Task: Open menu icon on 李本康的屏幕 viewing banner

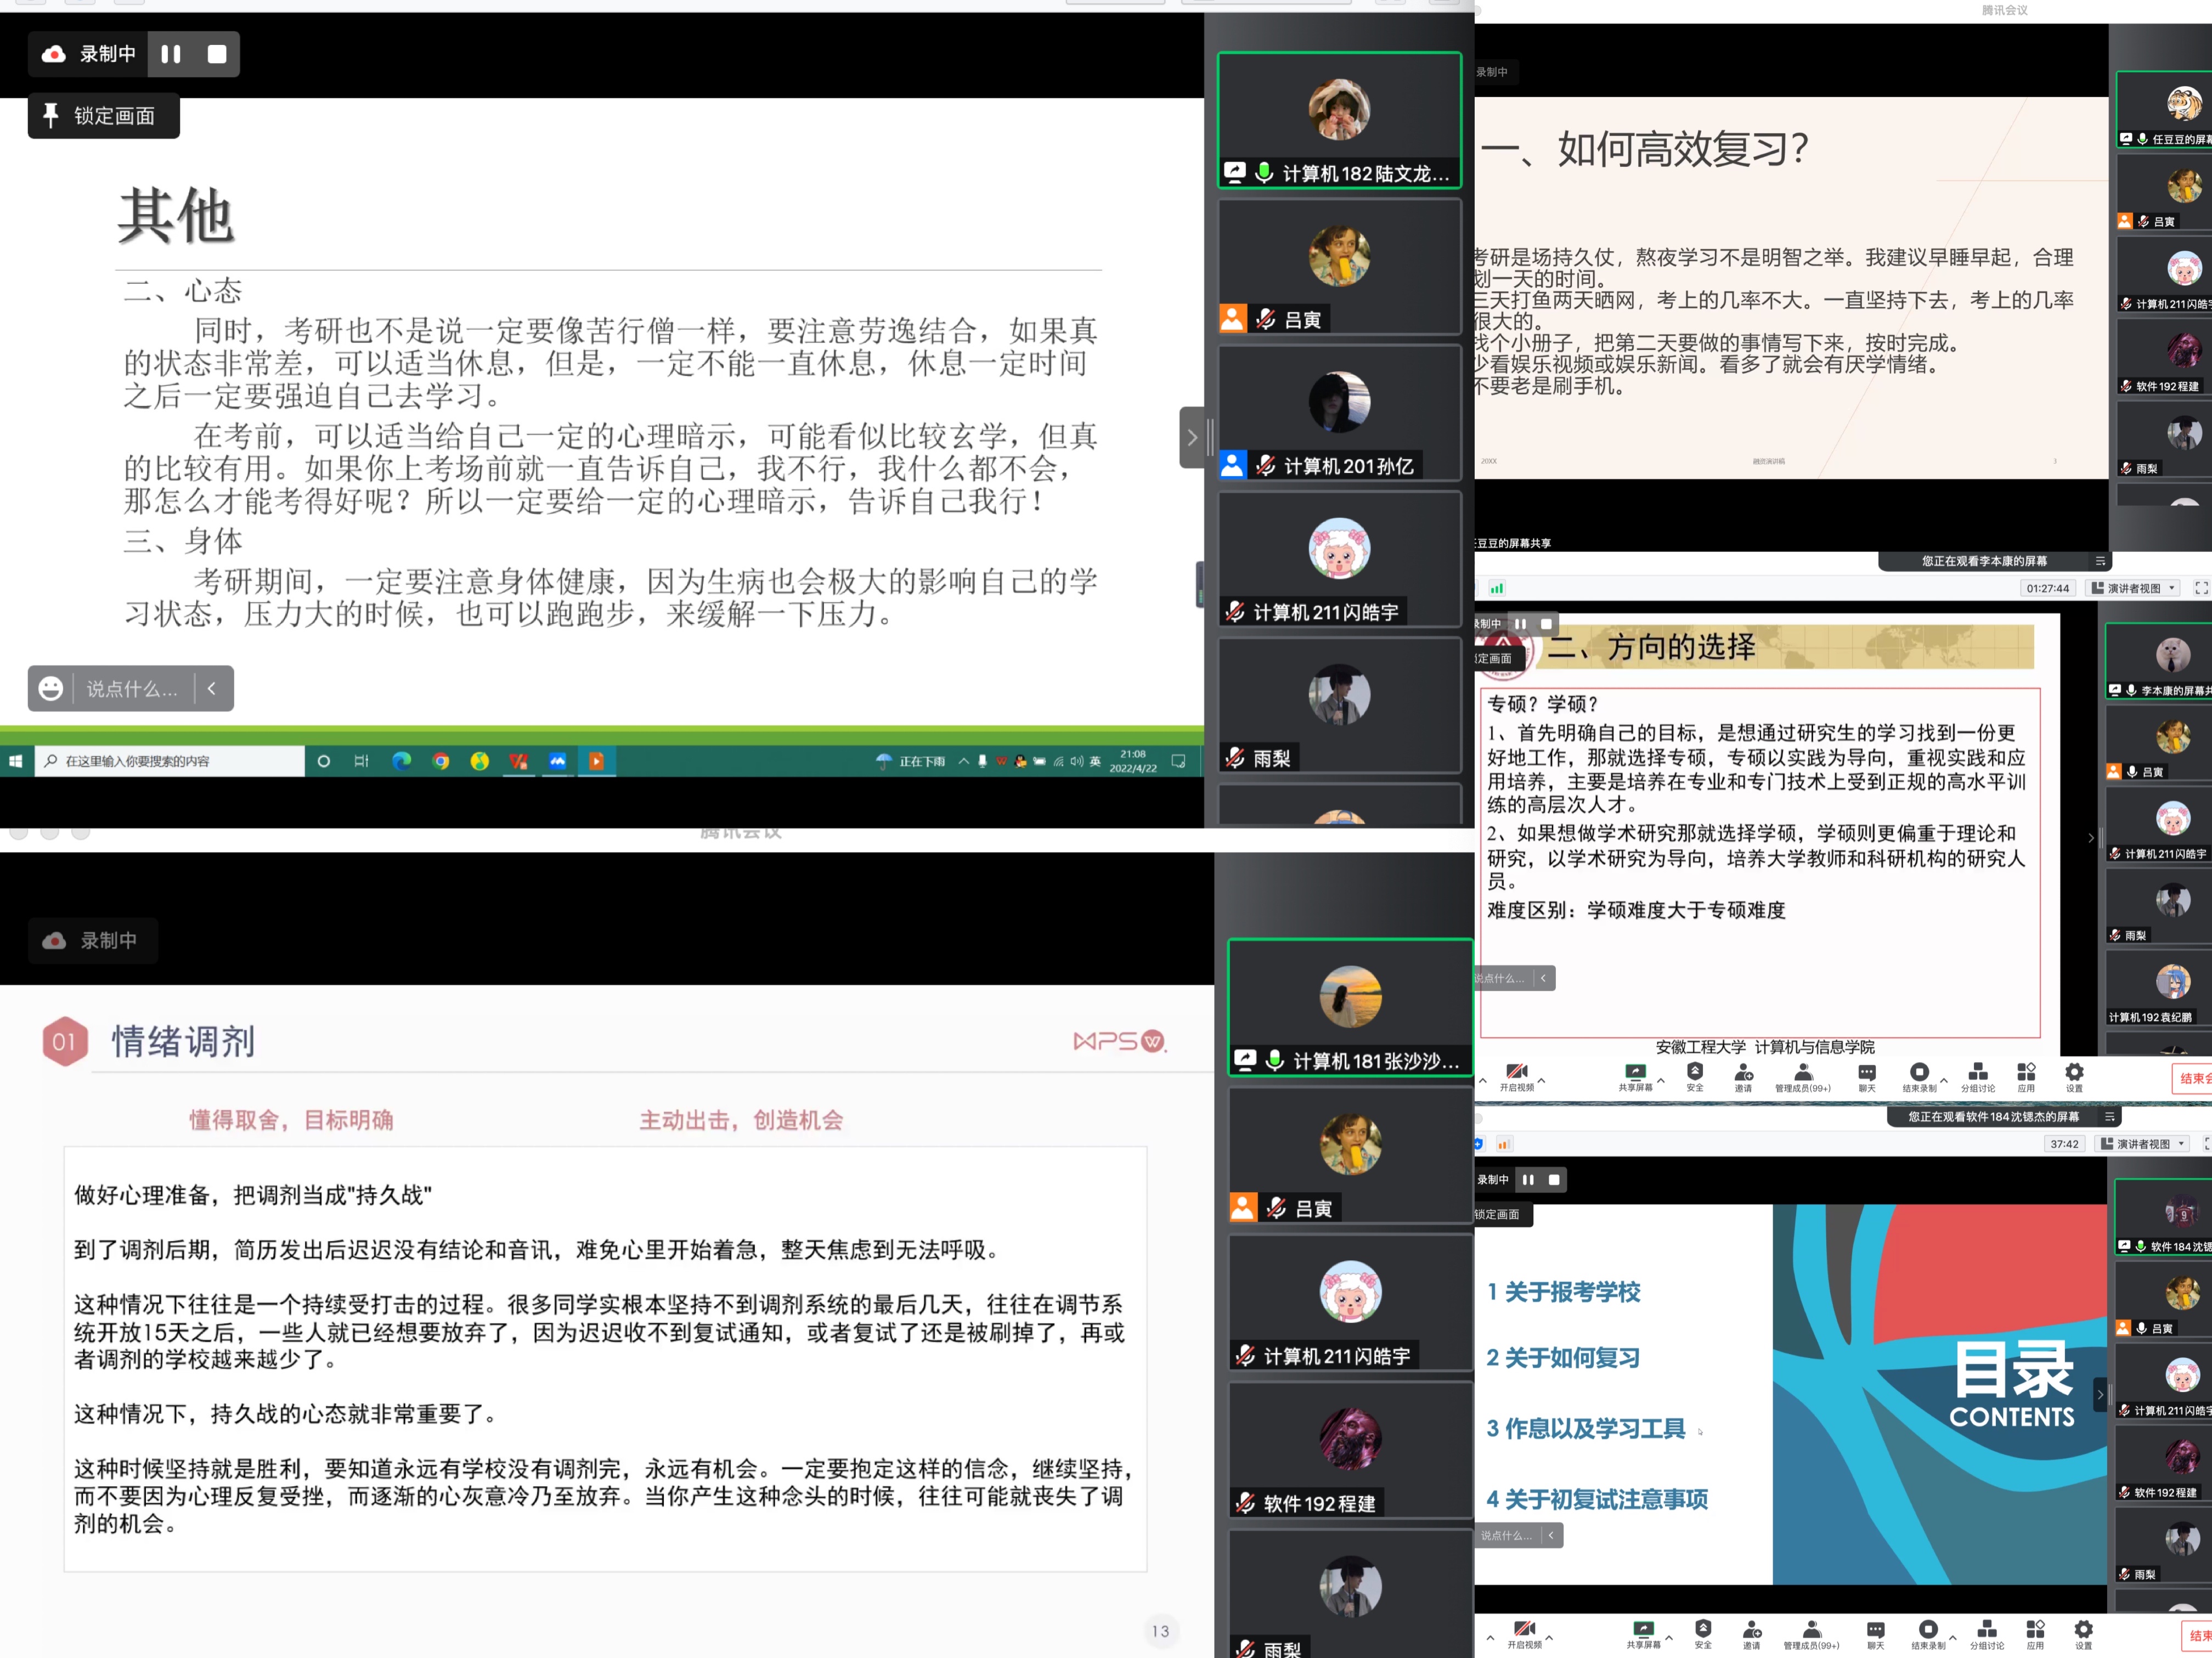Action: [x=2100, y=561]
